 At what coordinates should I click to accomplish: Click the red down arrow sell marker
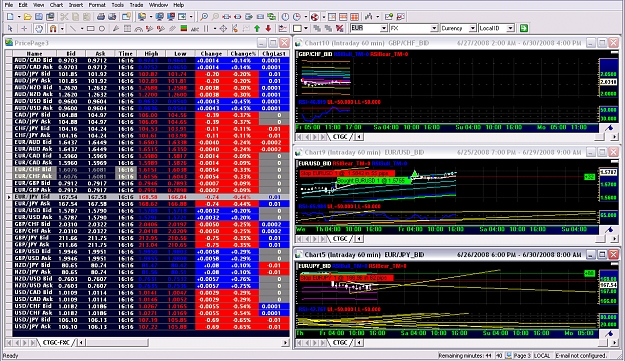[268, 28]
